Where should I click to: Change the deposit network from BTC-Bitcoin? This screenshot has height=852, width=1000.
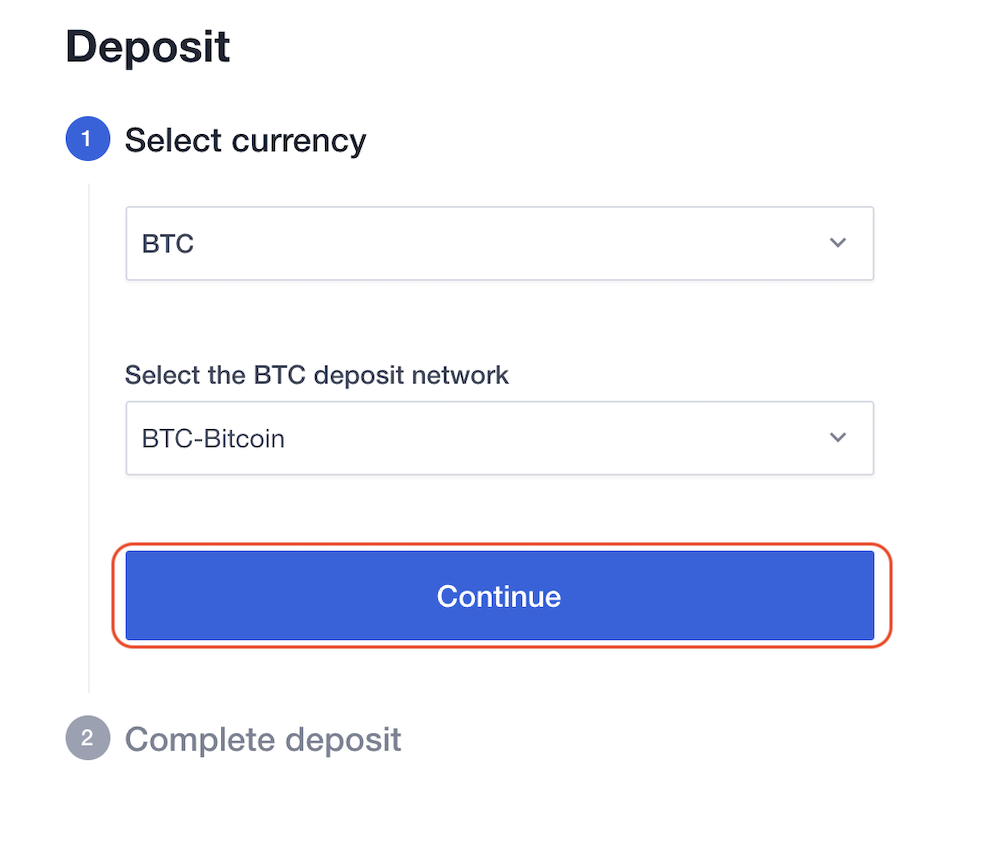499,438
